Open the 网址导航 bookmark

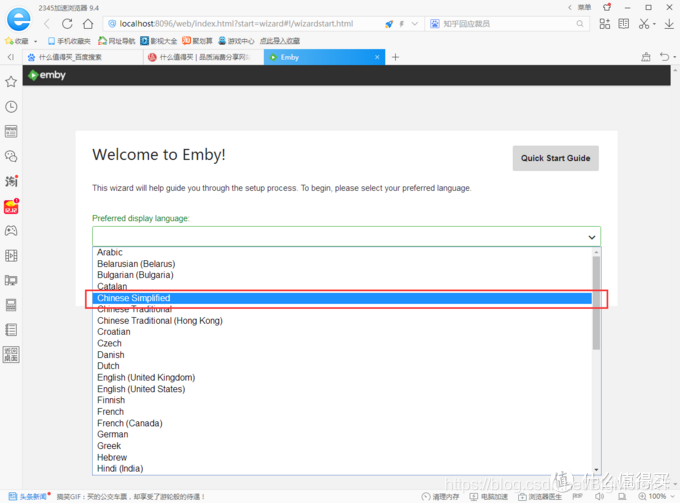(x=117, y=41)
